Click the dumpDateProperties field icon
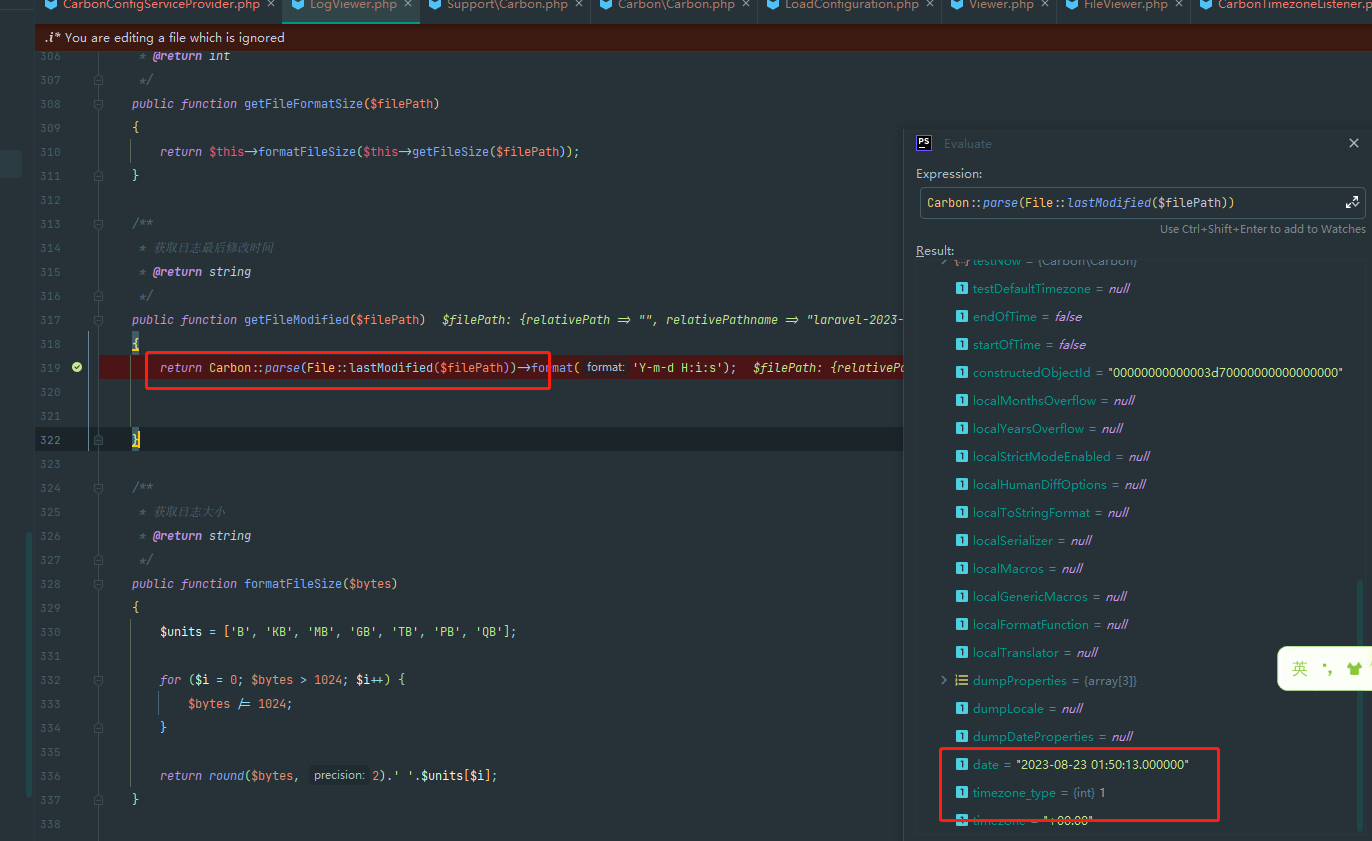 [961, 736]
